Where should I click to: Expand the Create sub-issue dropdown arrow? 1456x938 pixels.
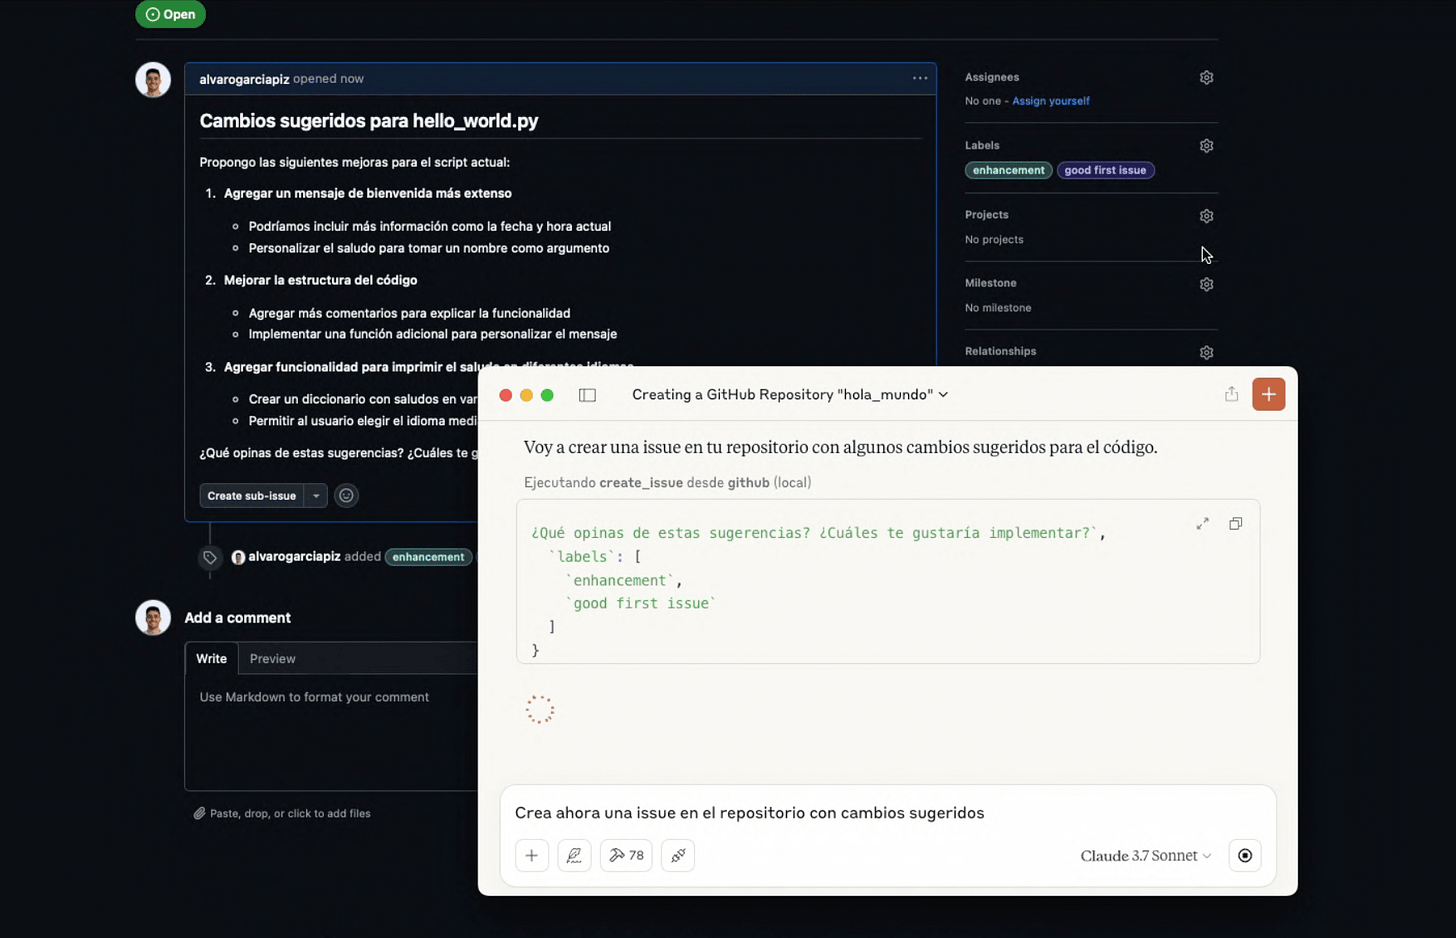click(x=318, y=495)
